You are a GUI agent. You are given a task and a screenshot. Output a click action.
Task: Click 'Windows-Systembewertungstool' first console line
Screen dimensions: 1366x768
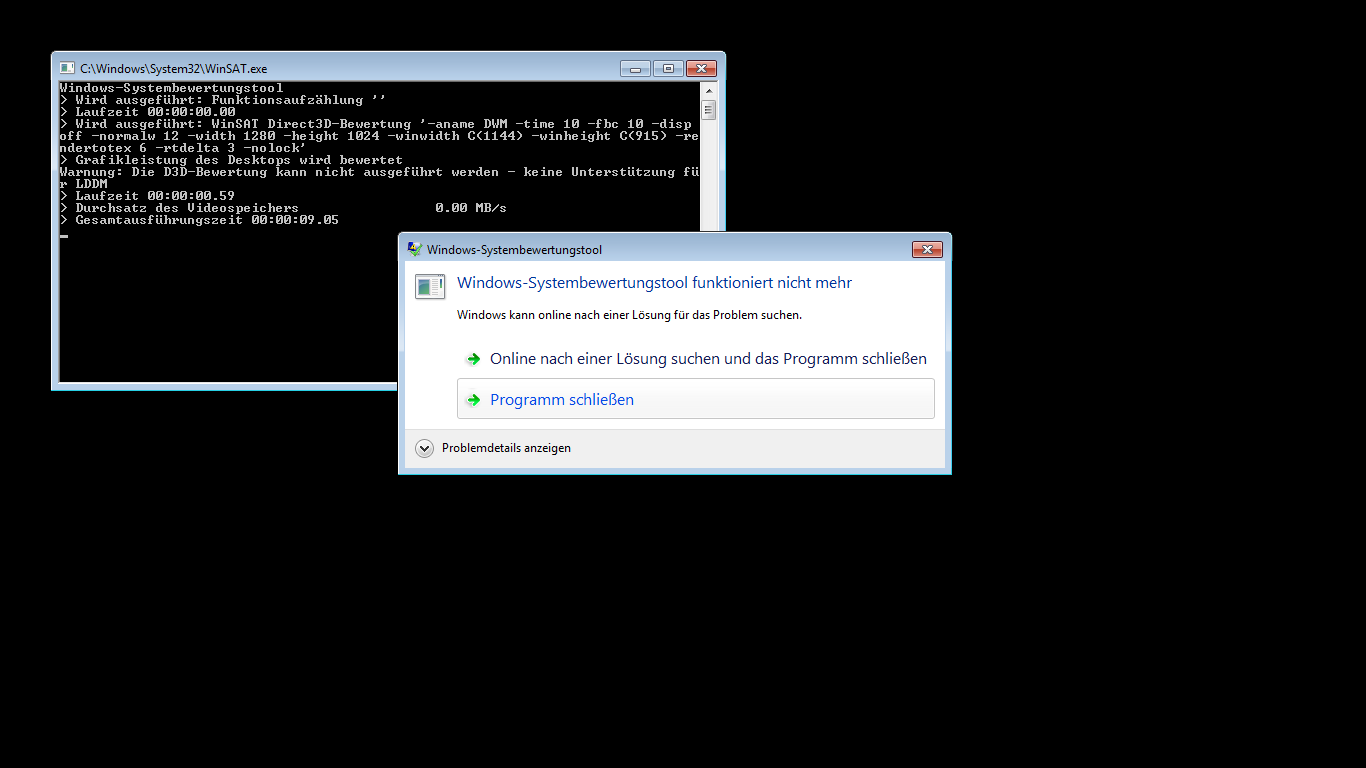(171, 88)
